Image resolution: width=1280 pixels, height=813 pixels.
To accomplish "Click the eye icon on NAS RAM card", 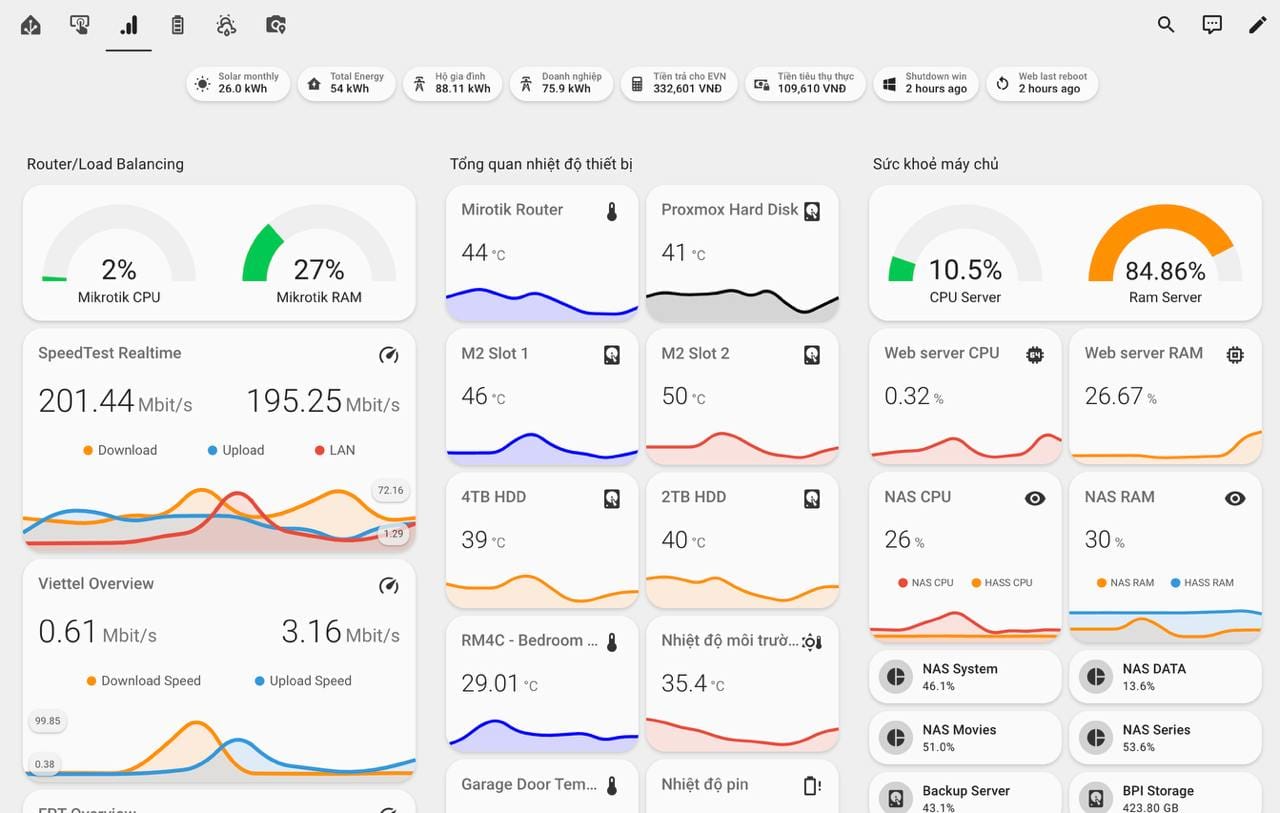I will click(x=1235, y=498).
